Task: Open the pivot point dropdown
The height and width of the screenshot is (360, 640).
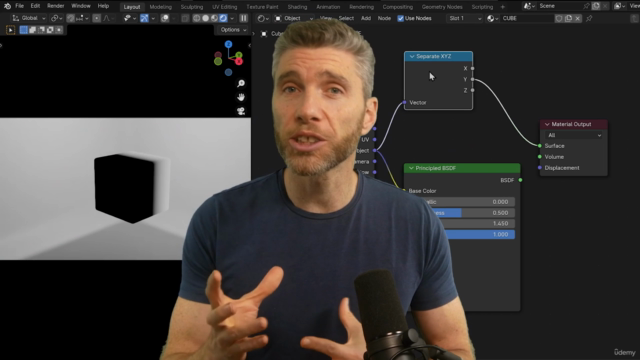Action: coord(56,18)
